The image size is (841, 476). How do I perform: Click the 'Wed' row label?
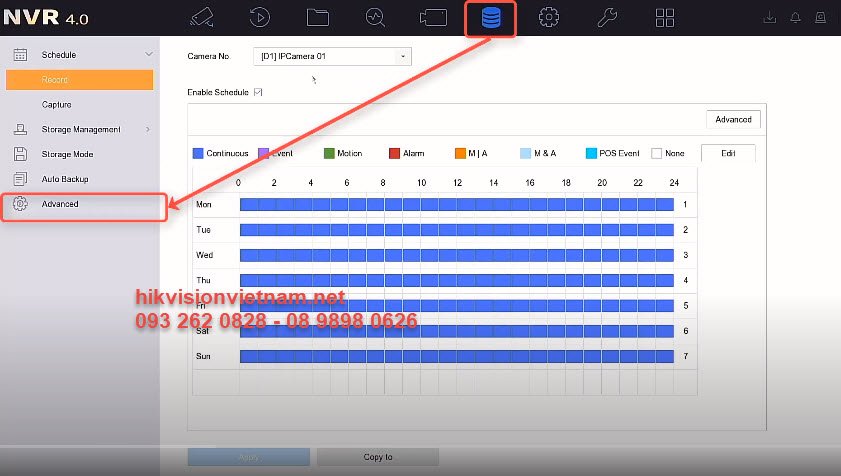(x=204, y=255)
